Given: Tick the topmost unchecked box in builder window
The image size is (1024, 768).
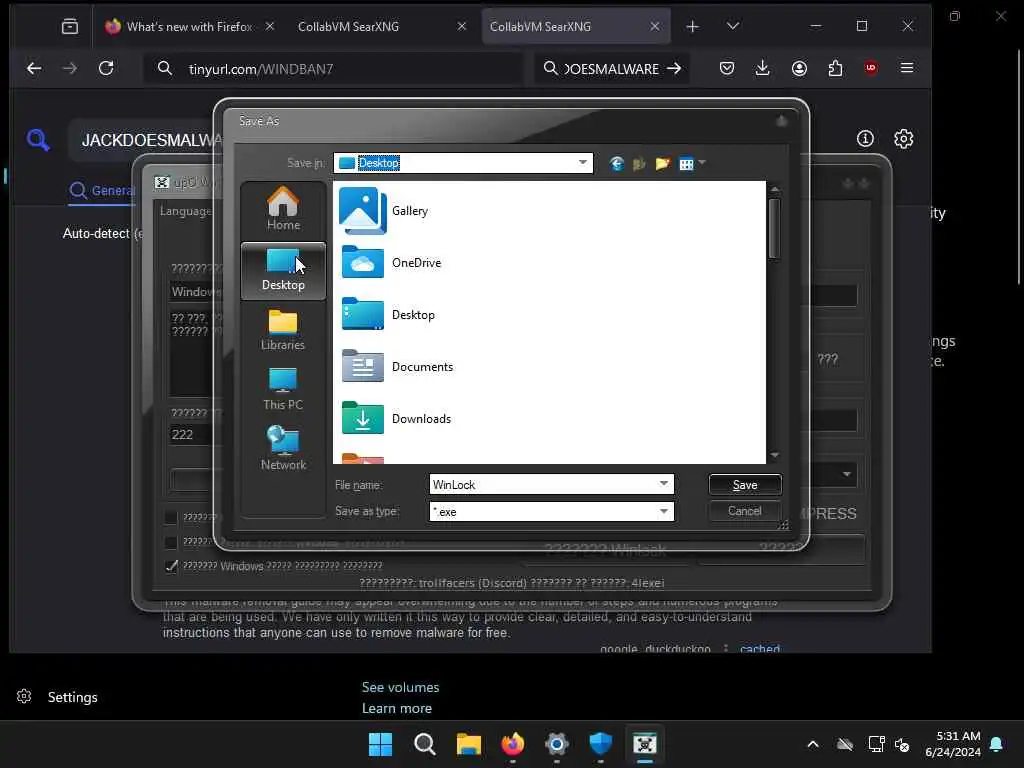Looking at the screenshot, I should (171, 518).
